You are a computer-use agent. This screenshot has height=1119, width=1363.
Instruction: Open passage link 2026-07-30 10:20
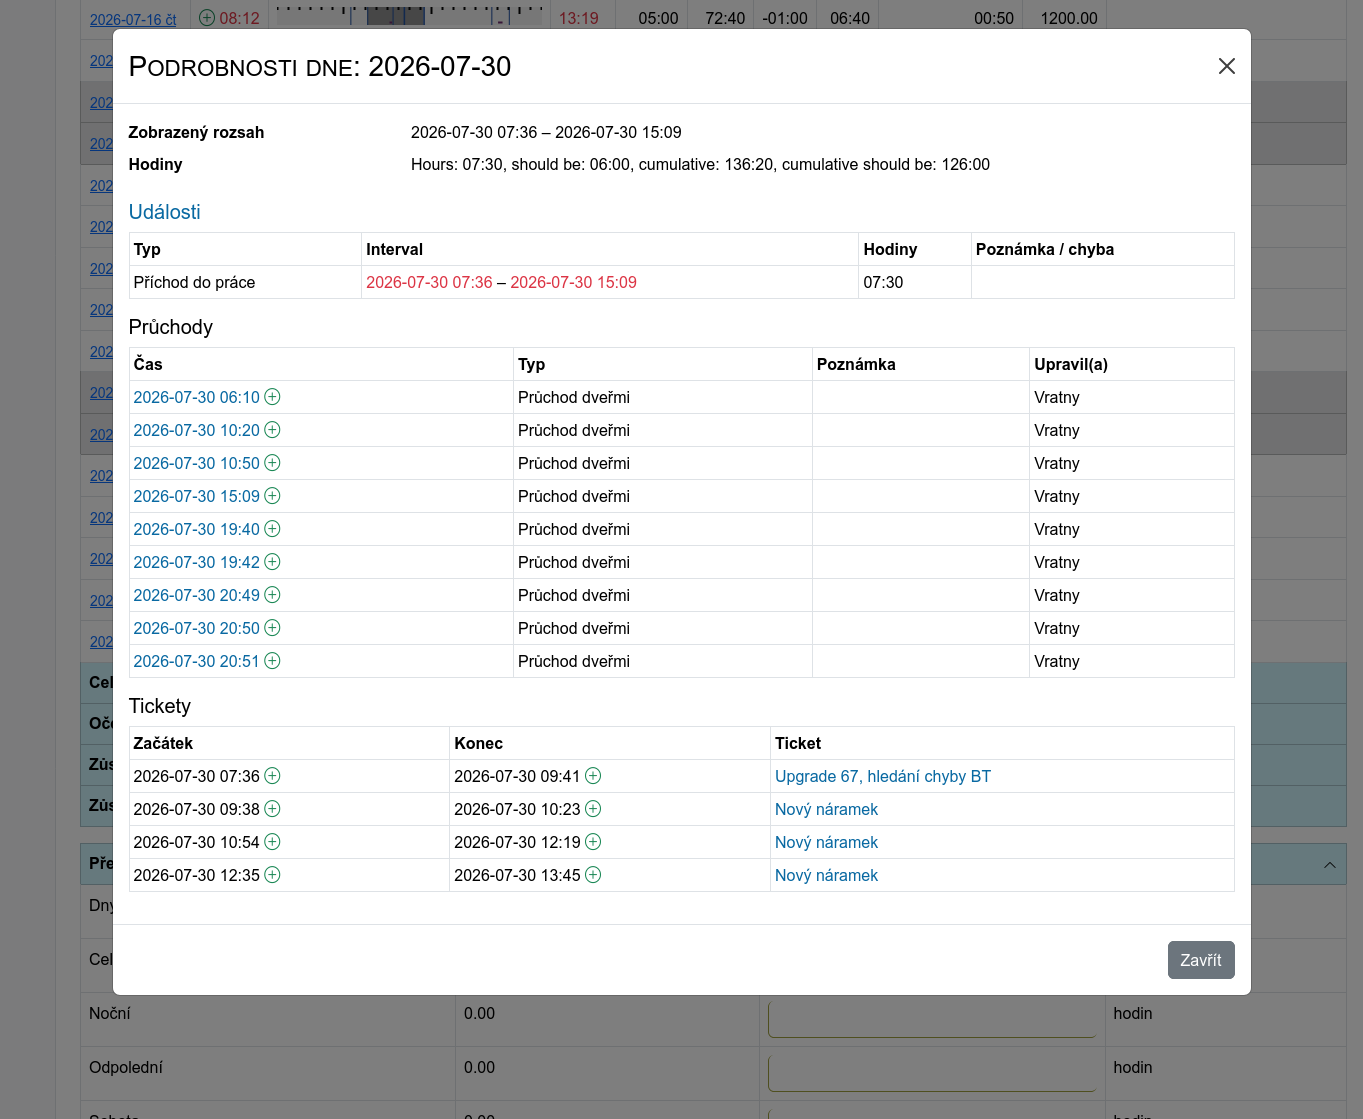196,430
